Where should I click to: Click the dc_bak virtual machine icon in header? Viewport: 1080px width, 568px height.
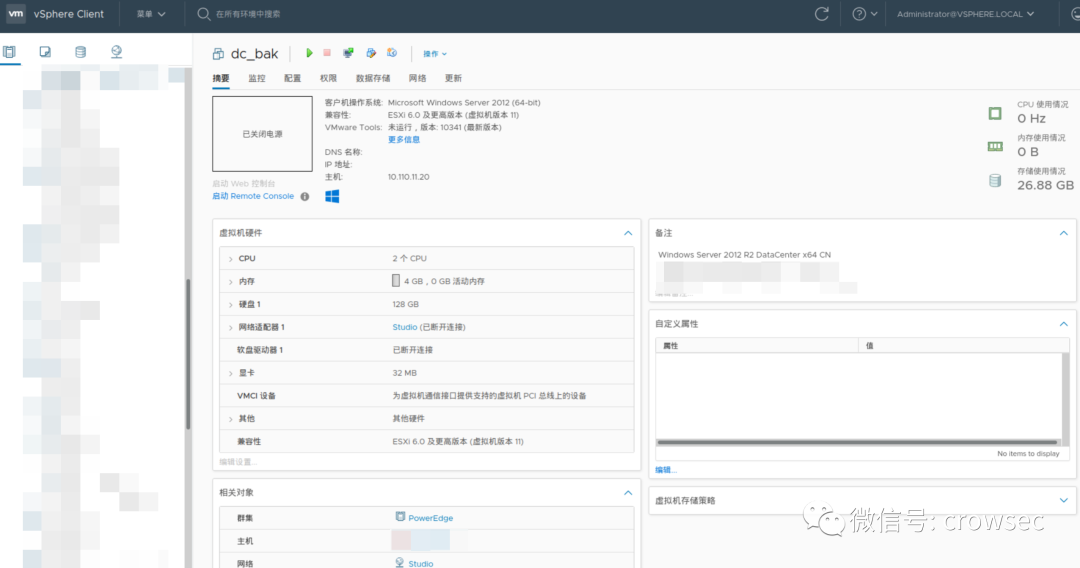pyautogui.click(x=218, y=54)
